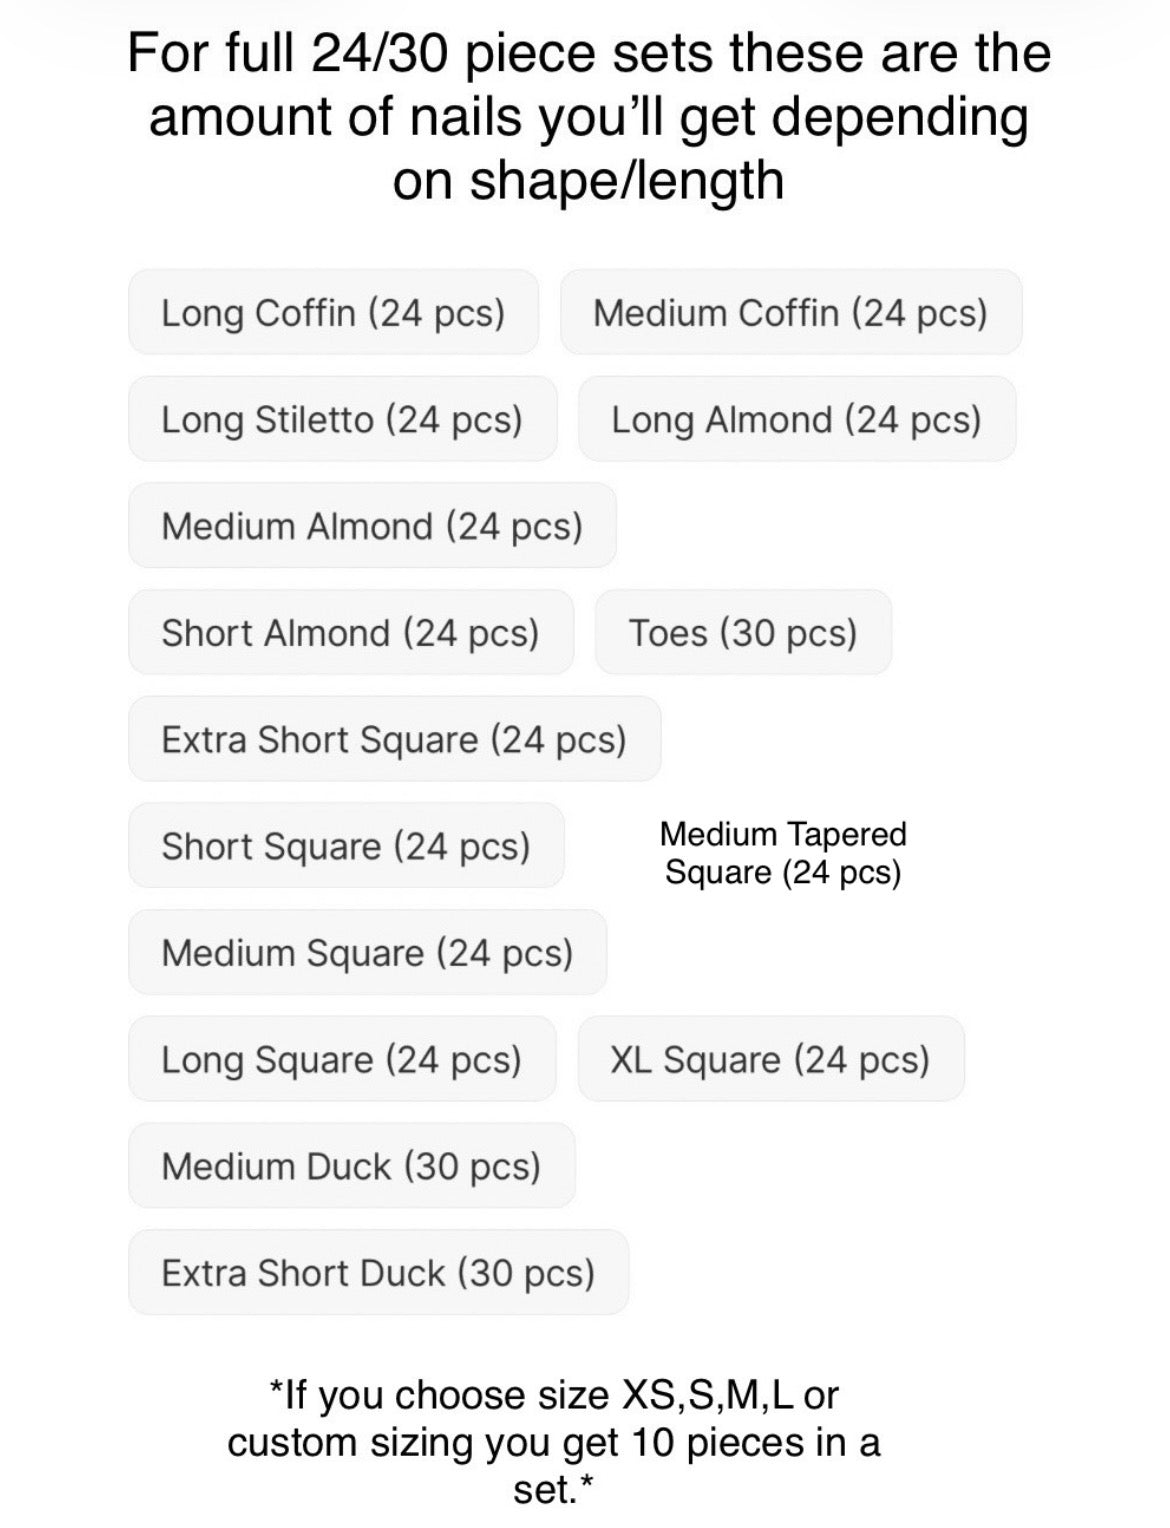Pick the Extra Short Square (24 pcs) pill

(x=394, y=740)
